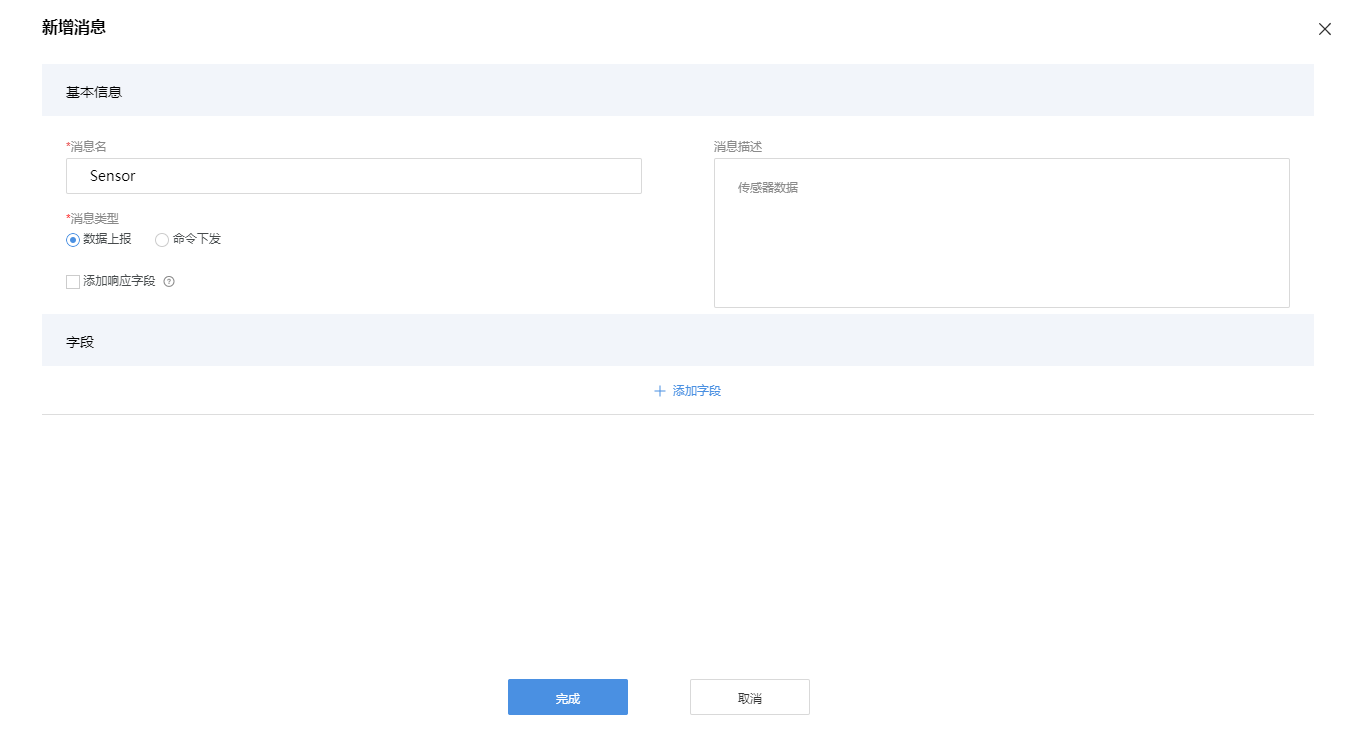Click the plus icon before 添加字段

point(659,391)
